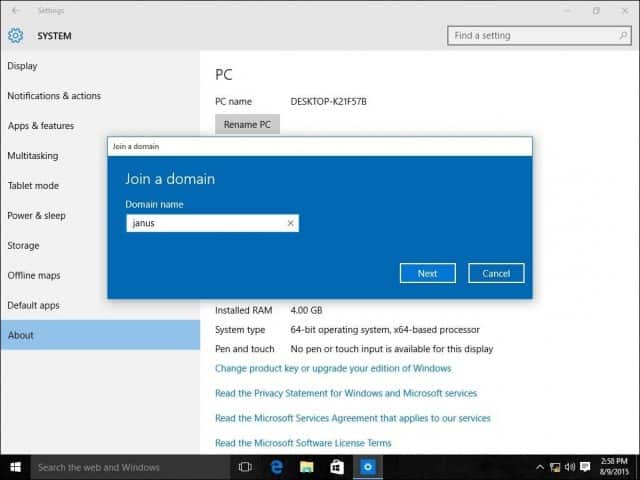Viewport: 640px width, 480px height.
Task: Open the Windows Start menu
Action: point(16,467)
